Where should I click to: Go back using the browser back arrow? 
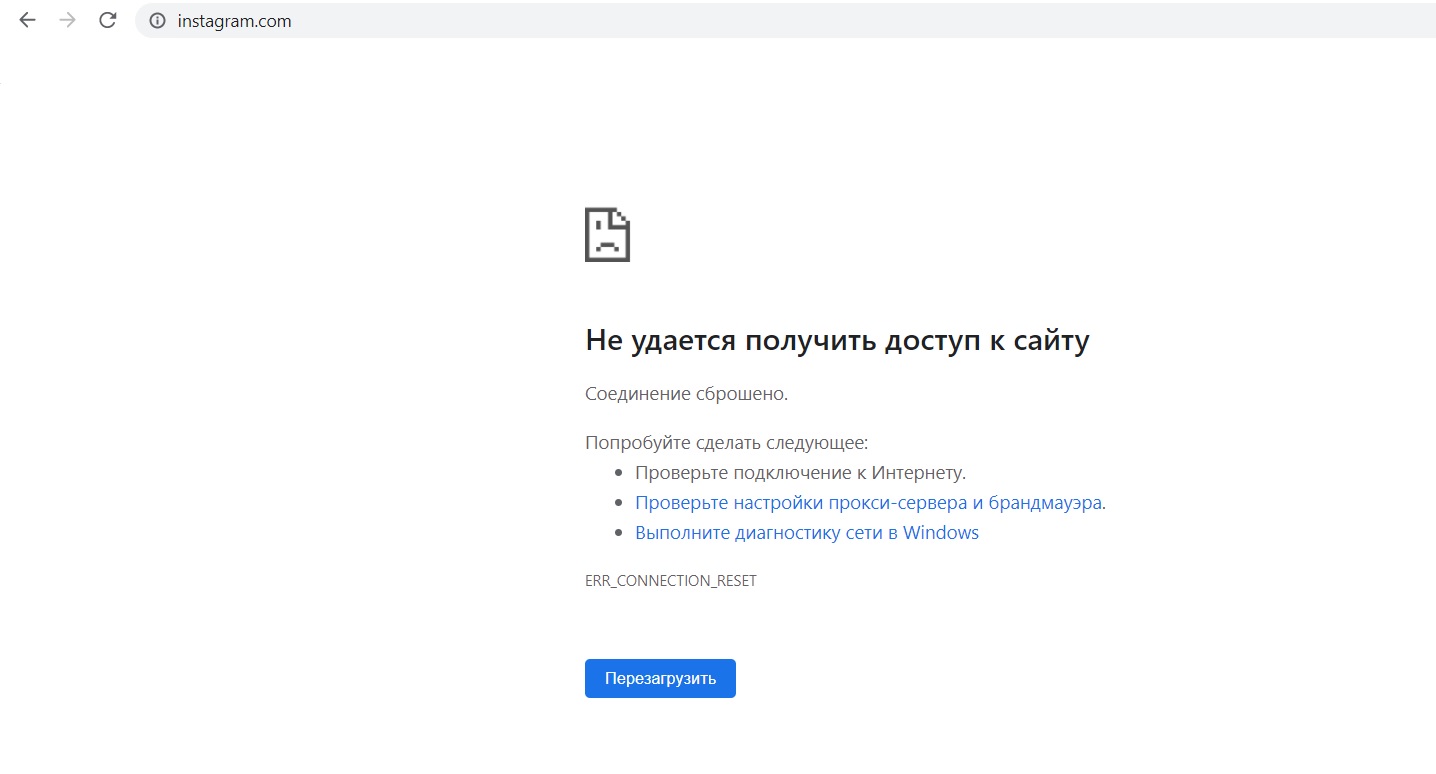(27, 20)
